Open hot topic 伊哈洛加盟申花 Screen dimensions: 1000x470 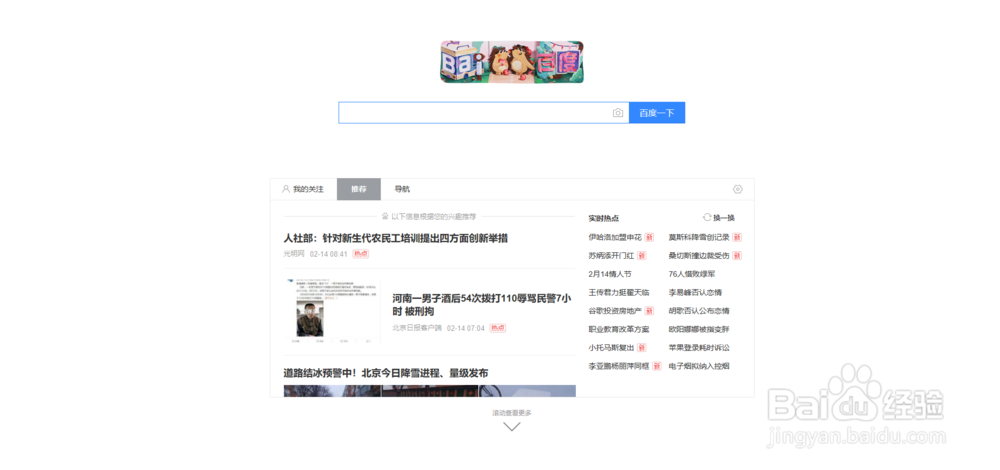pyautogui.click(x=615, y=237)
